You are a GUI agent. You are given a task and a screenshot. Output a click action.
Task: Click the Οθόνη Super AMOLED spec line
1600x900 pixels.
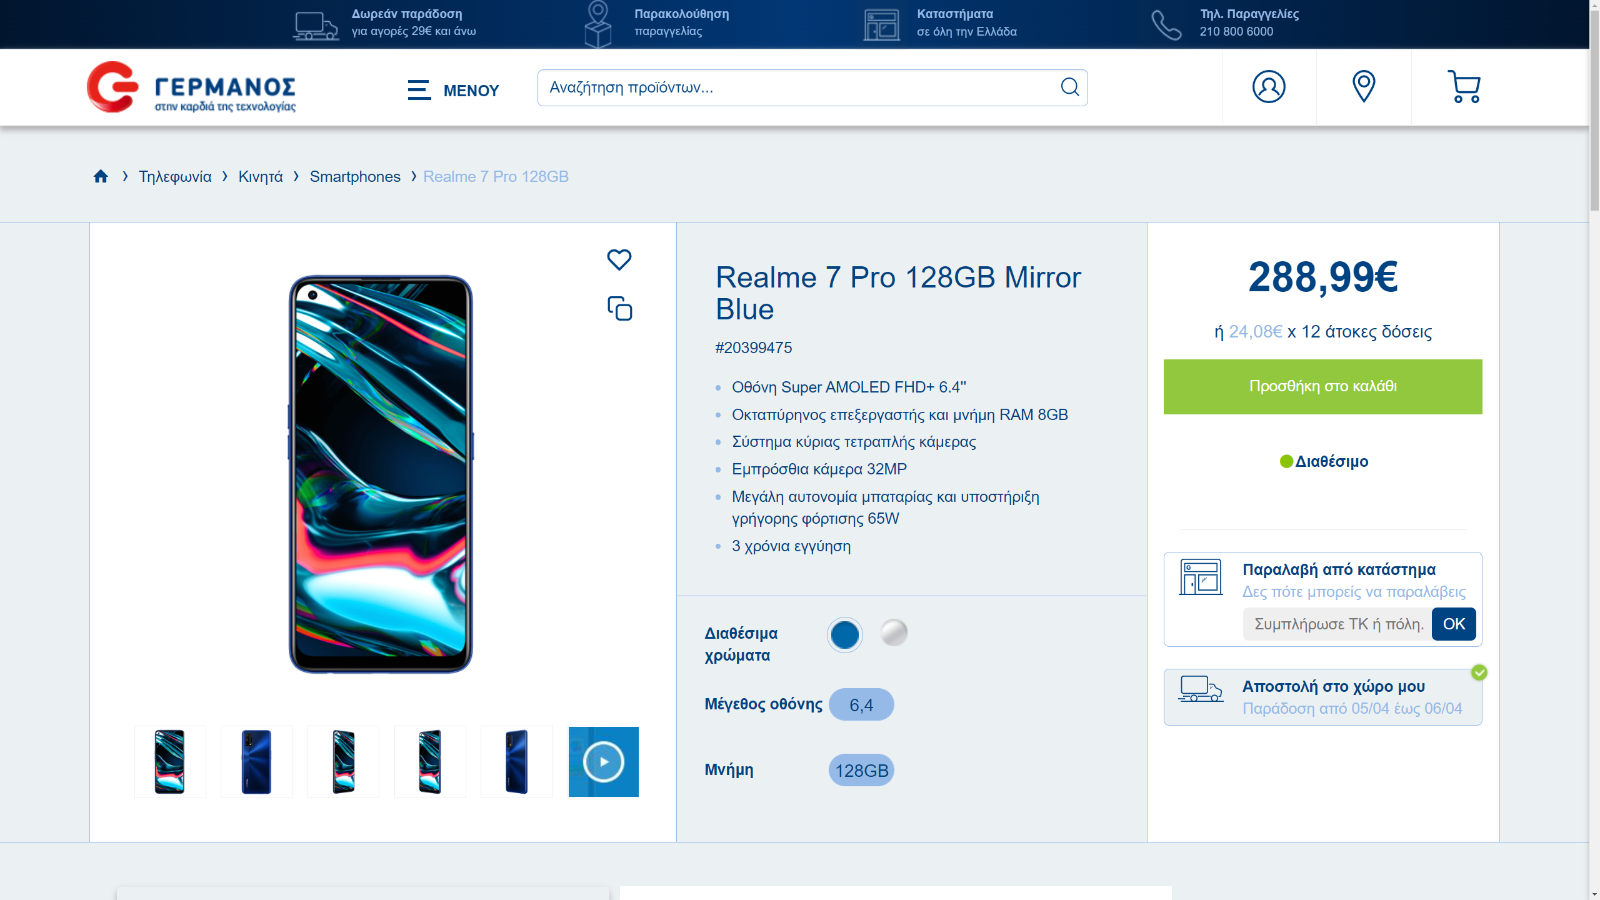849,387
